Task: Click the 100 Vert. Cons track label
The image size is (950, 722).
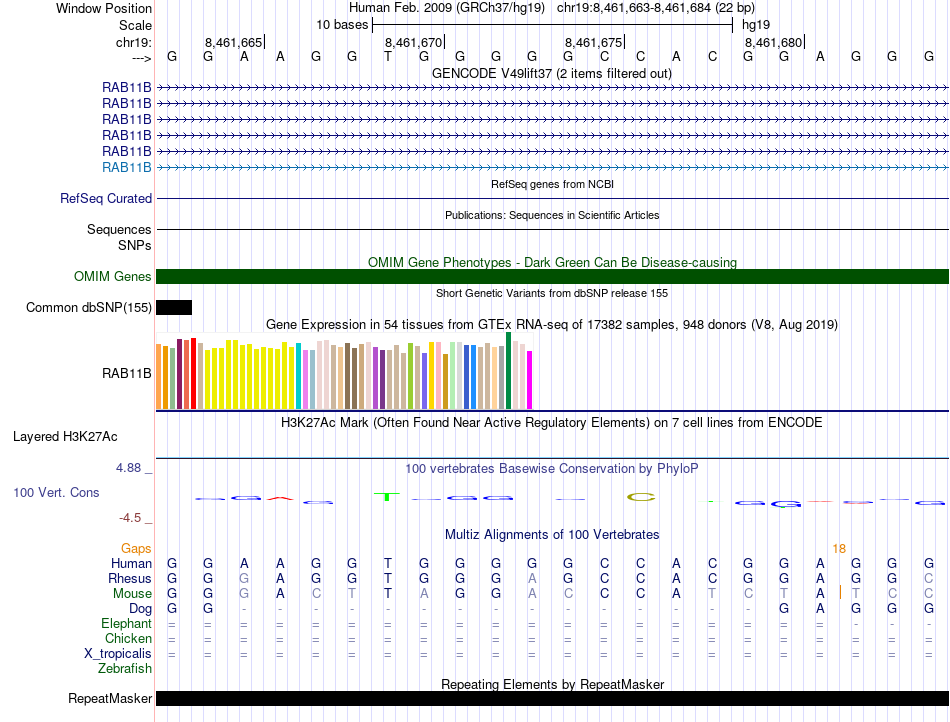Action: (56, 493)
